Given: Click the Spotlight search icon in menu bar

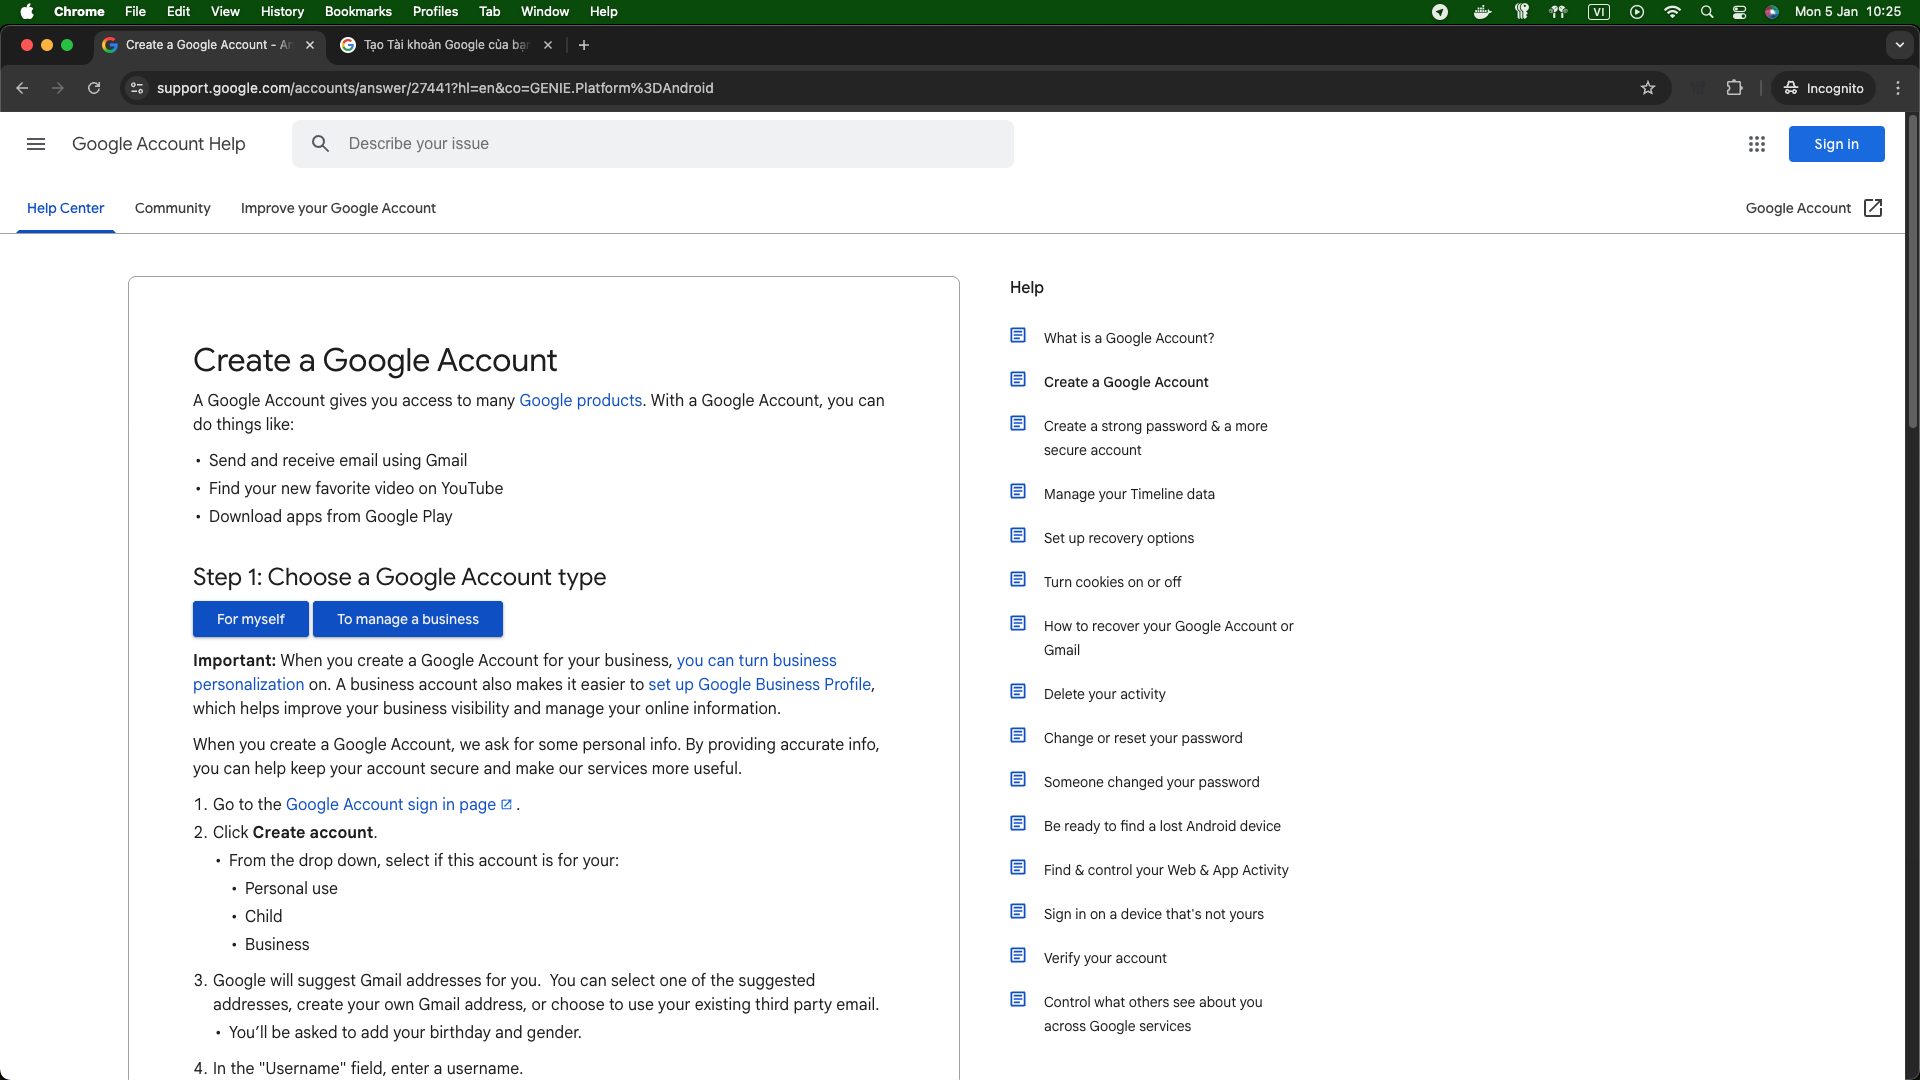Looking at the screenshot, I should coord(1707,12).
